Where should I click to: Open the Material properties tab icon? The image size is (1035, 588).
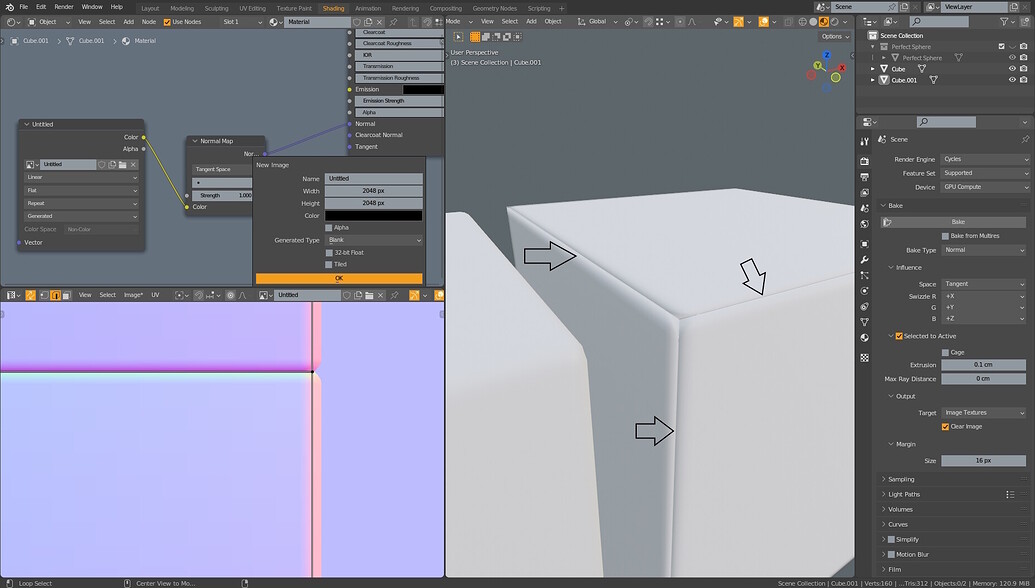point(865,338)
